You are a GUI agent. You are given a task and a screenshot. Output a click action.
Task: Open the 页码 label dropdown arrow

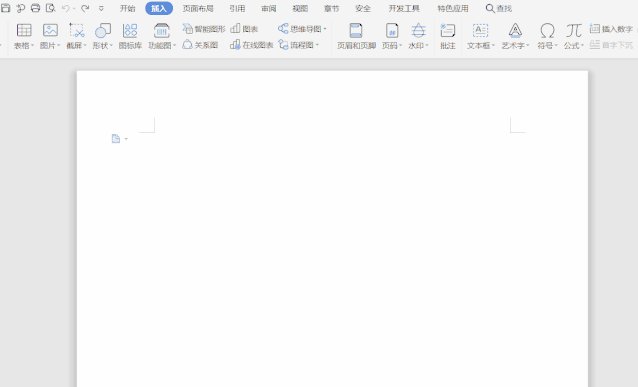tap(400, 46)
